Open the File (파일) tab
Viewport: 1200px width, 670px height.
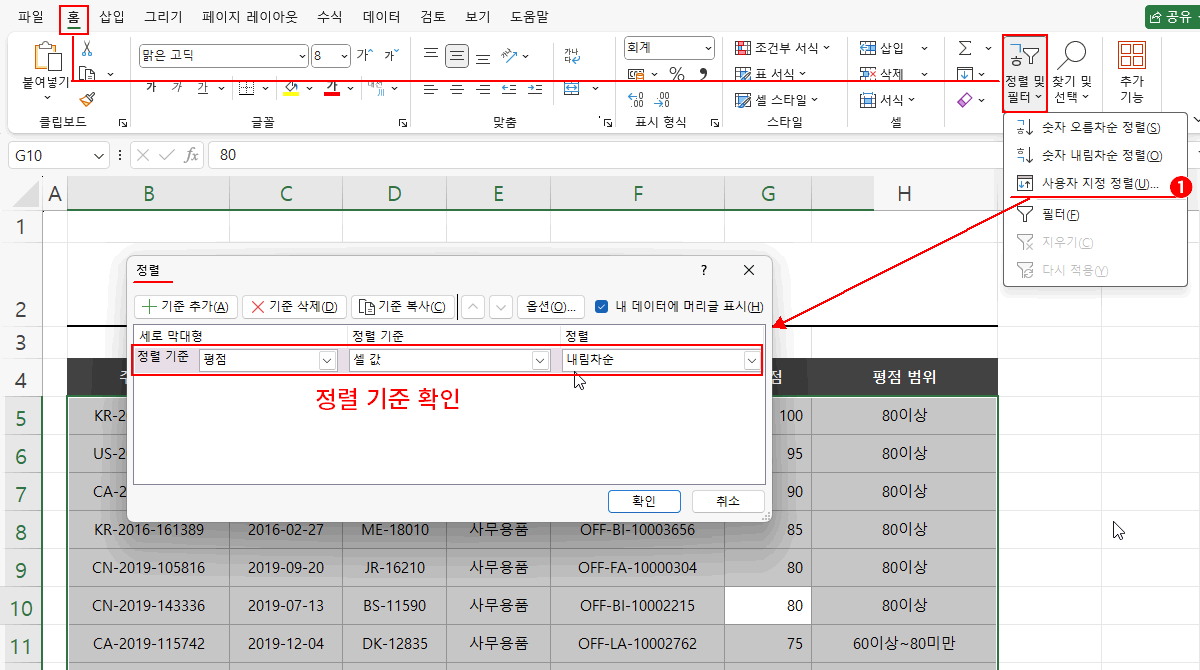[x=30, y=16]
